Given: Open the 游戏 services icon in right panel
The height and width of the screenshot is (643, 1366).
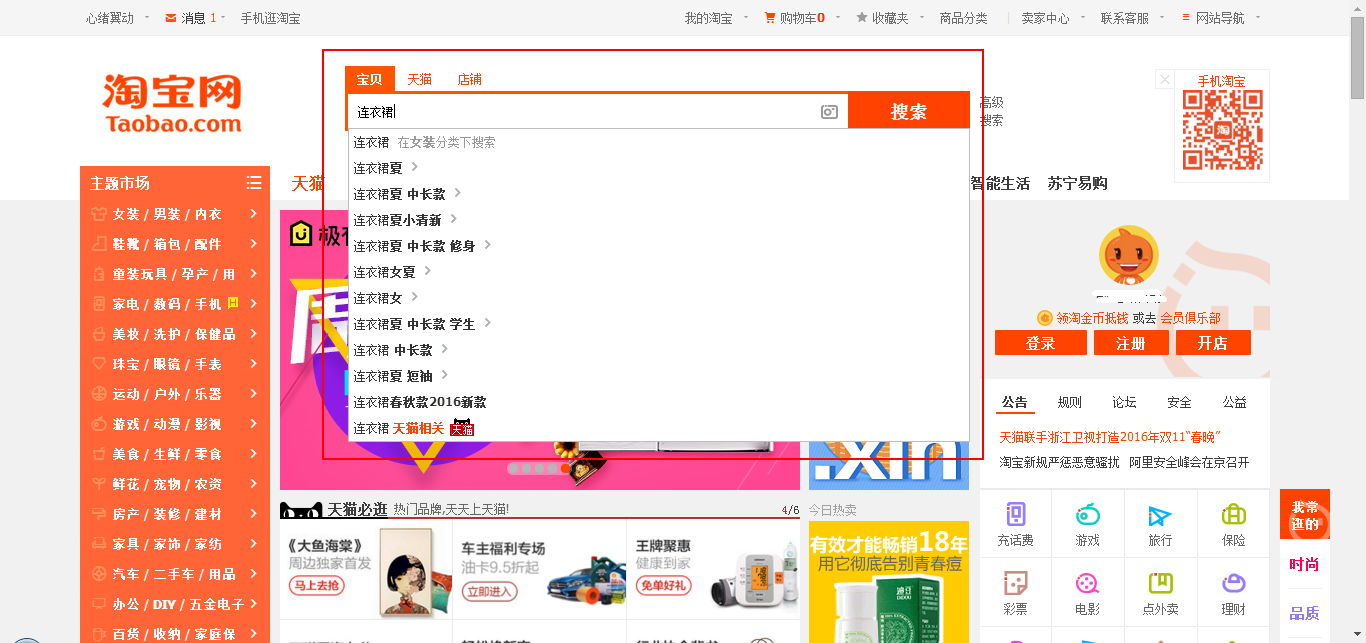Looking at the screenshot, I should 1087,515.
